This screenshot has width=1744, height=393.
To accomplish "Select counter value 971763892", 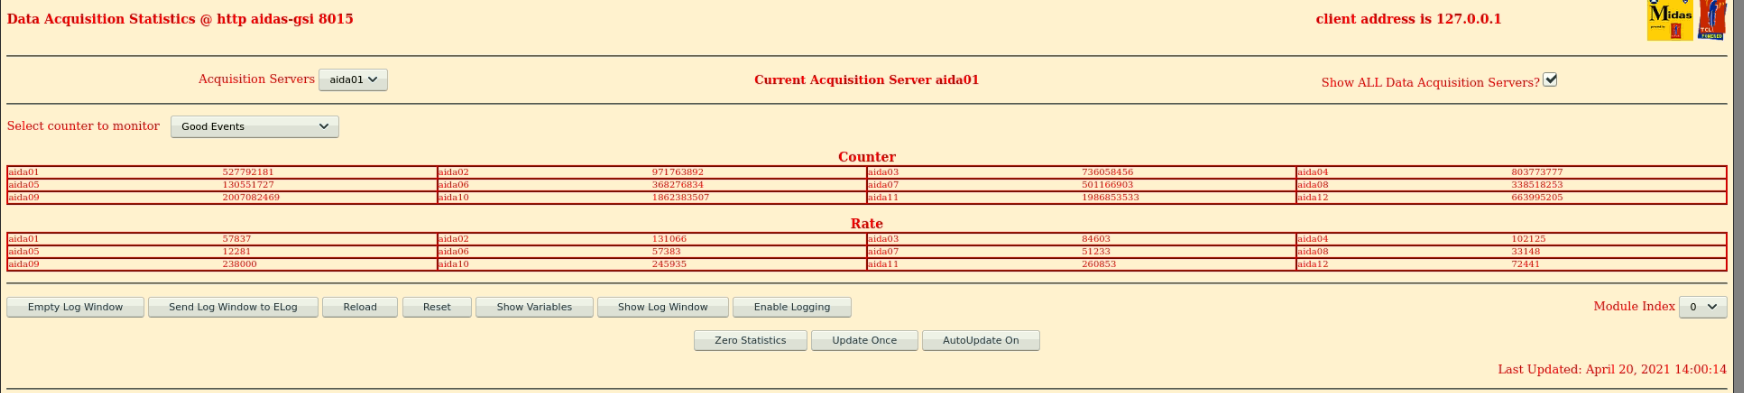I will (x=678, y=172).
